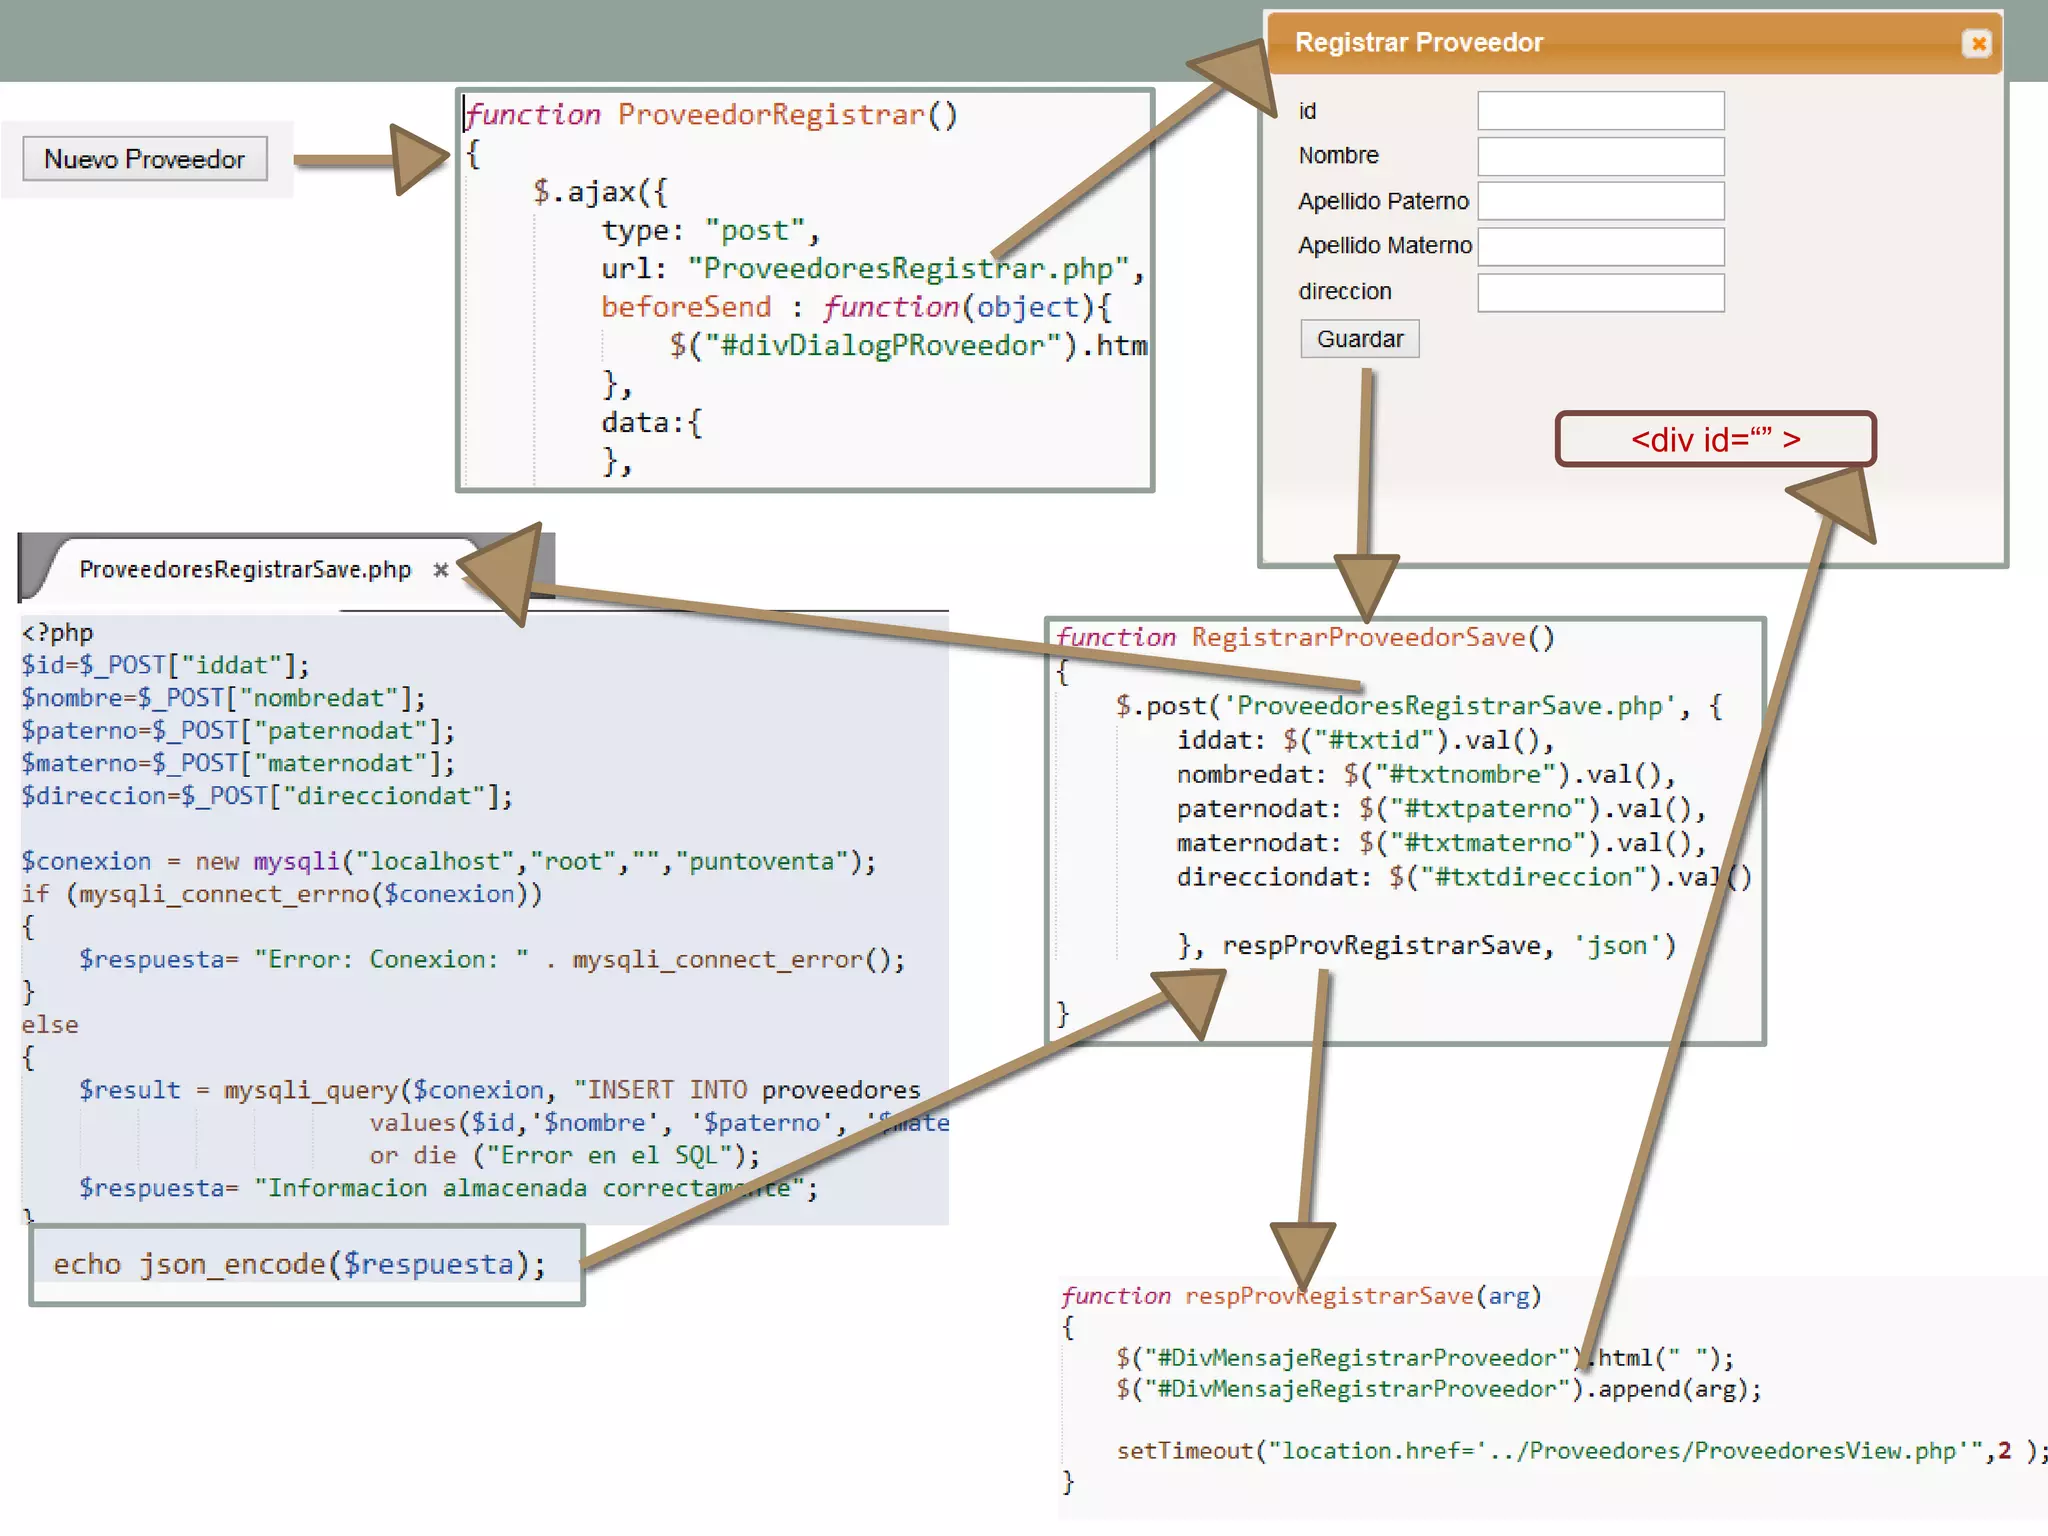Click the Apellido Paterno input
Viewport: 2048px width, 1536px height.
[x=1600, y=201]
